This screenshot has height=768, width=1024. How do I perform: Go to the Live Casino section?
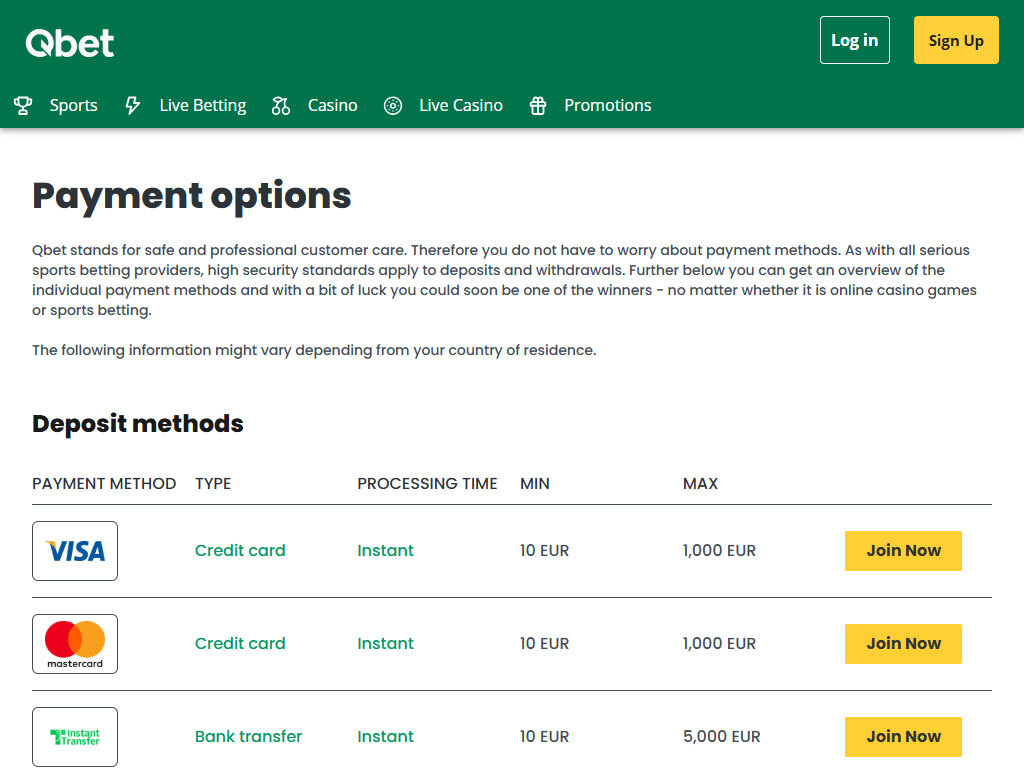coord(460,105)
